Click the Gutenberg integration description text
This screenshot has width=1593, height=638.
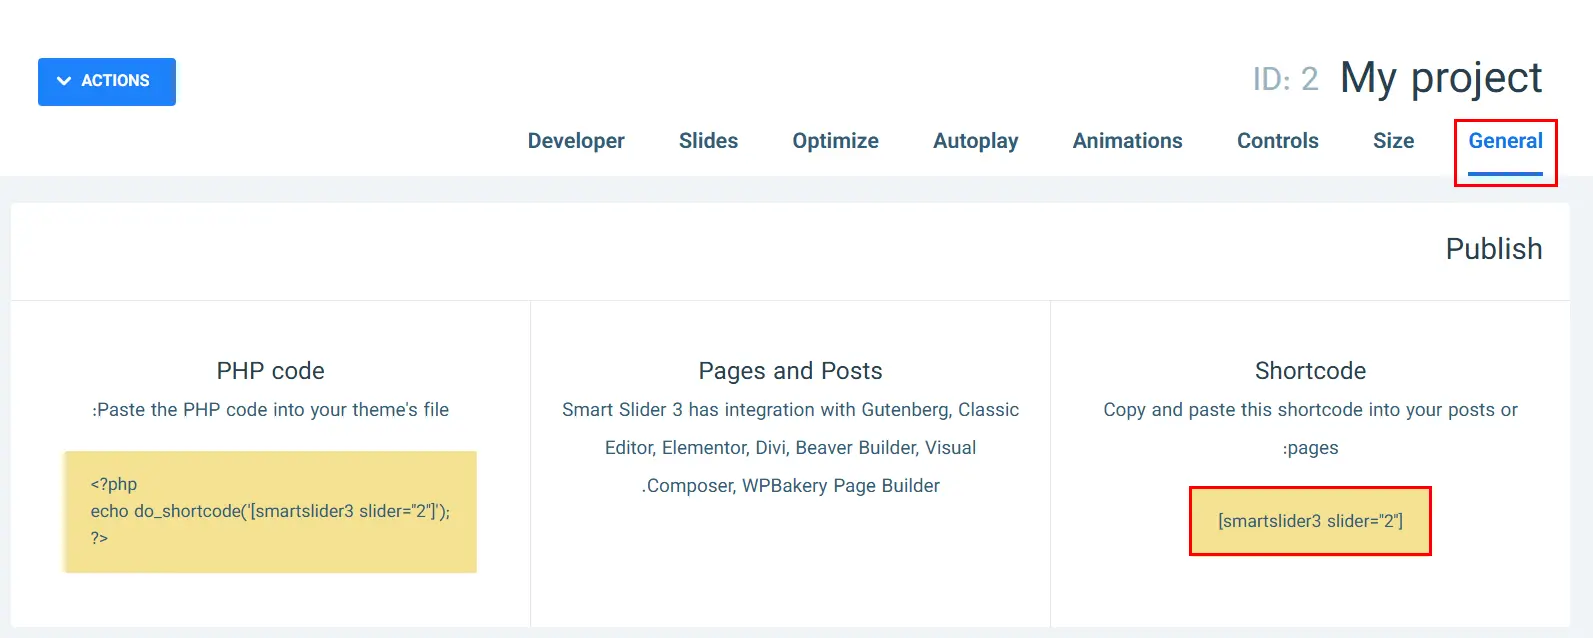pos(791,448)
